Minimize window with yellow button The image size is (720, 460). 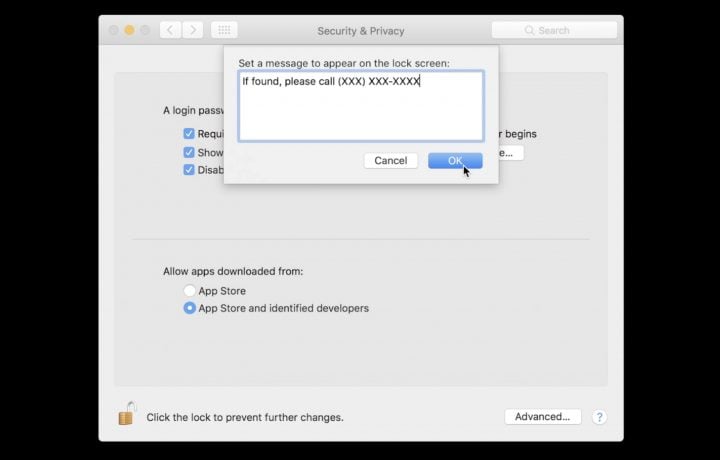(x=129, y=30)
